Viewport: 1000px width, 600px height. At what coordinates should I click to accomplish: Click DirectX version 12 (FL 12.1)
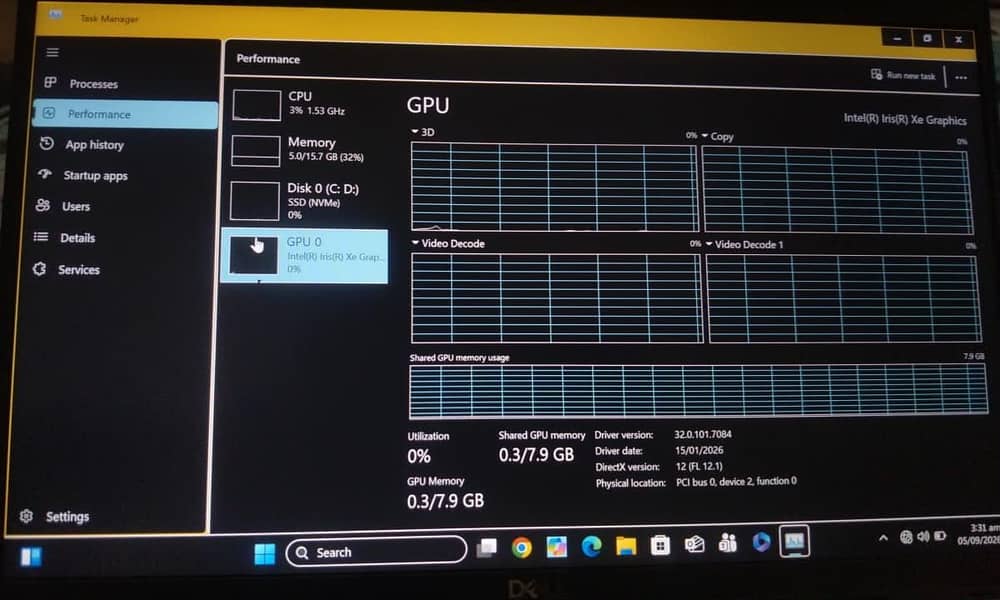(699, 466)
